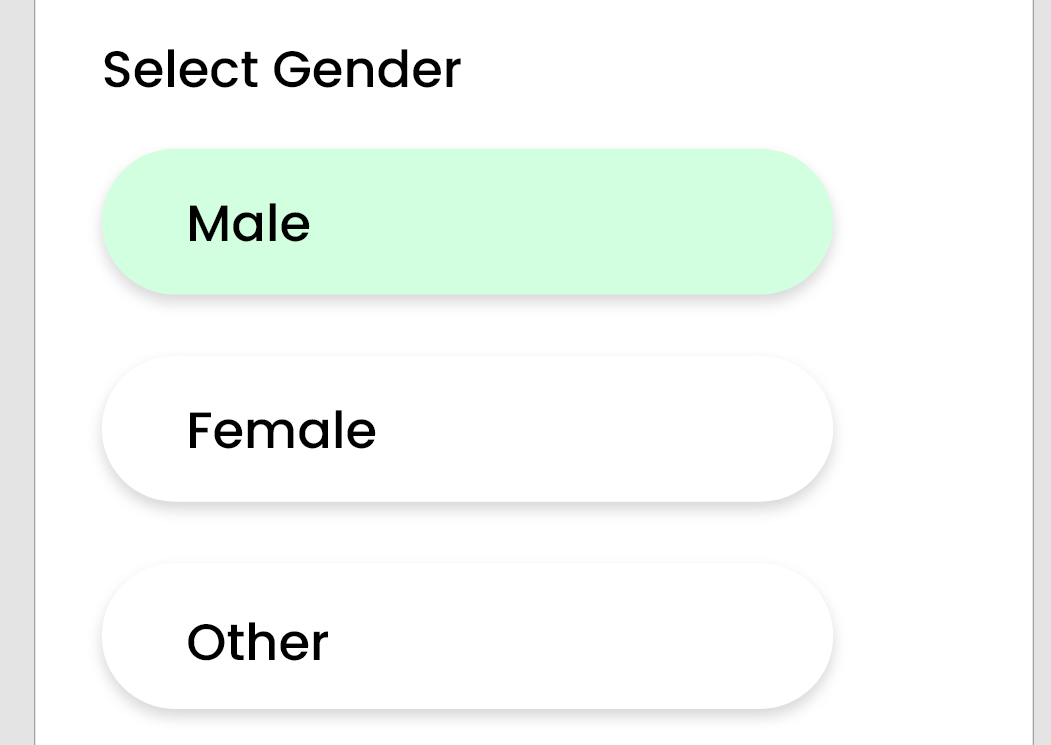
Task: Click the empty right side of Female pill
Action: point(650,429)
